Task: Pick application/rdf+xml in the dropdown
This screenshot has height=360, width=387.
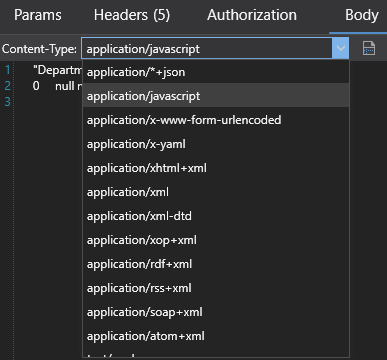Action: click(216, 264)
